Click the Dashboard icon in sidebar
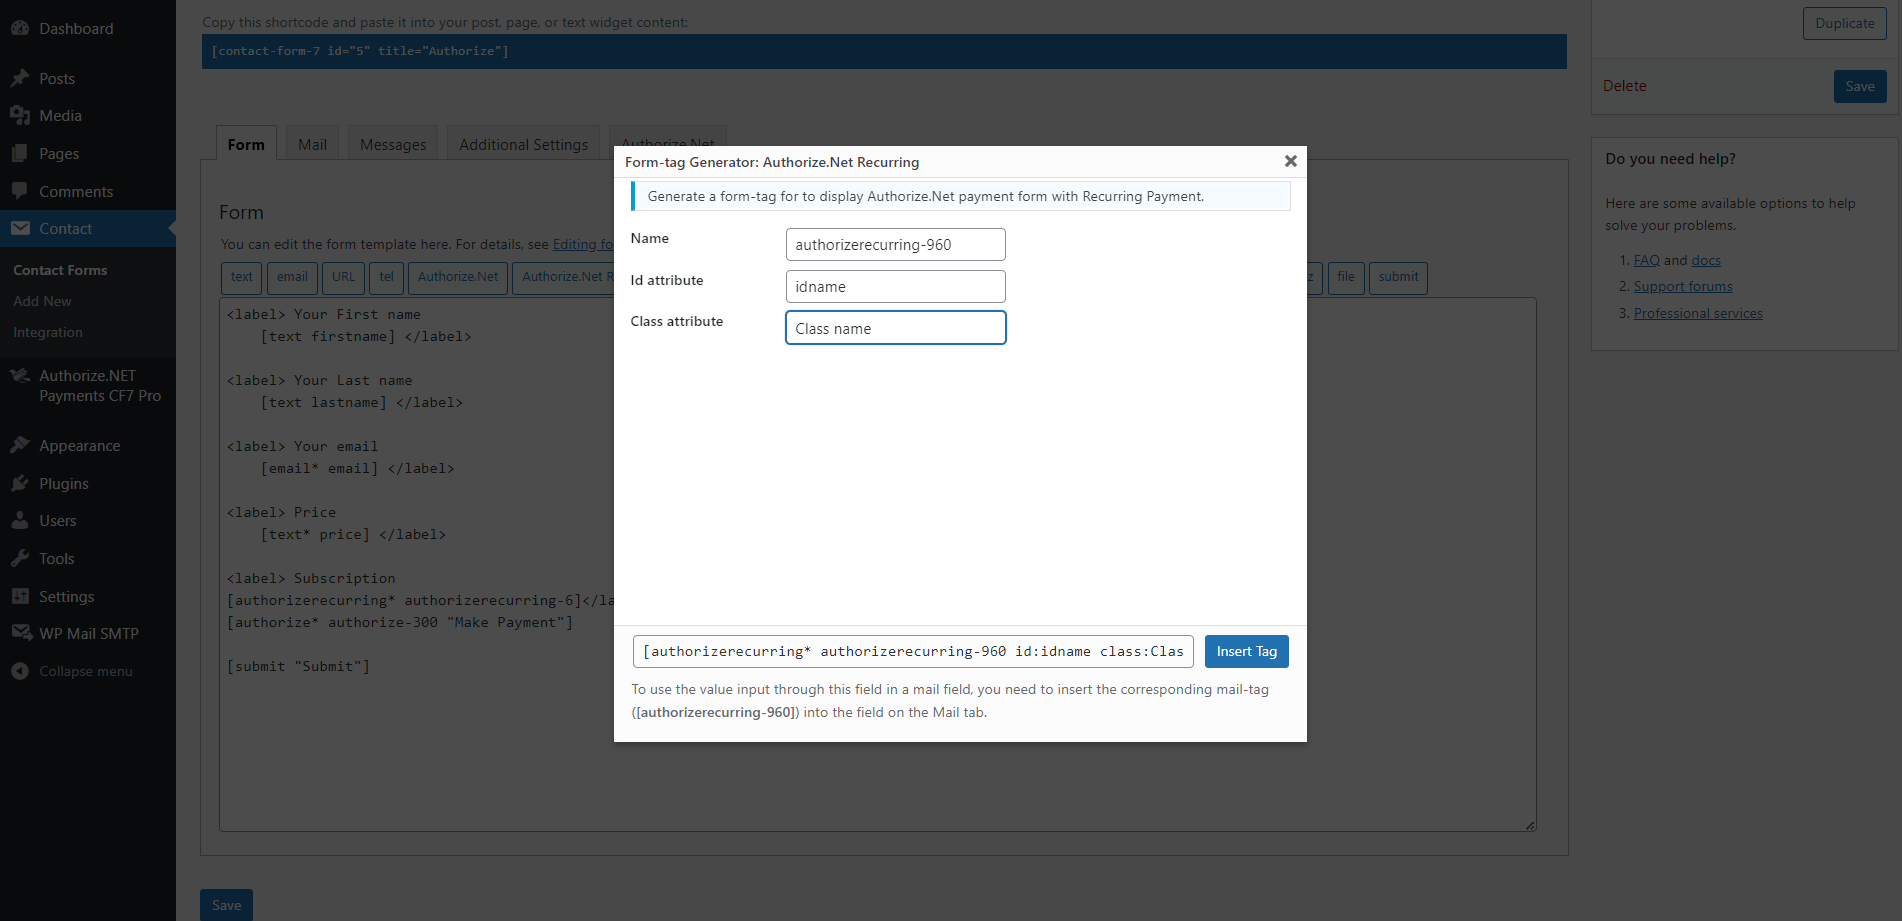 pyautogui.click(x=20, y=28)
